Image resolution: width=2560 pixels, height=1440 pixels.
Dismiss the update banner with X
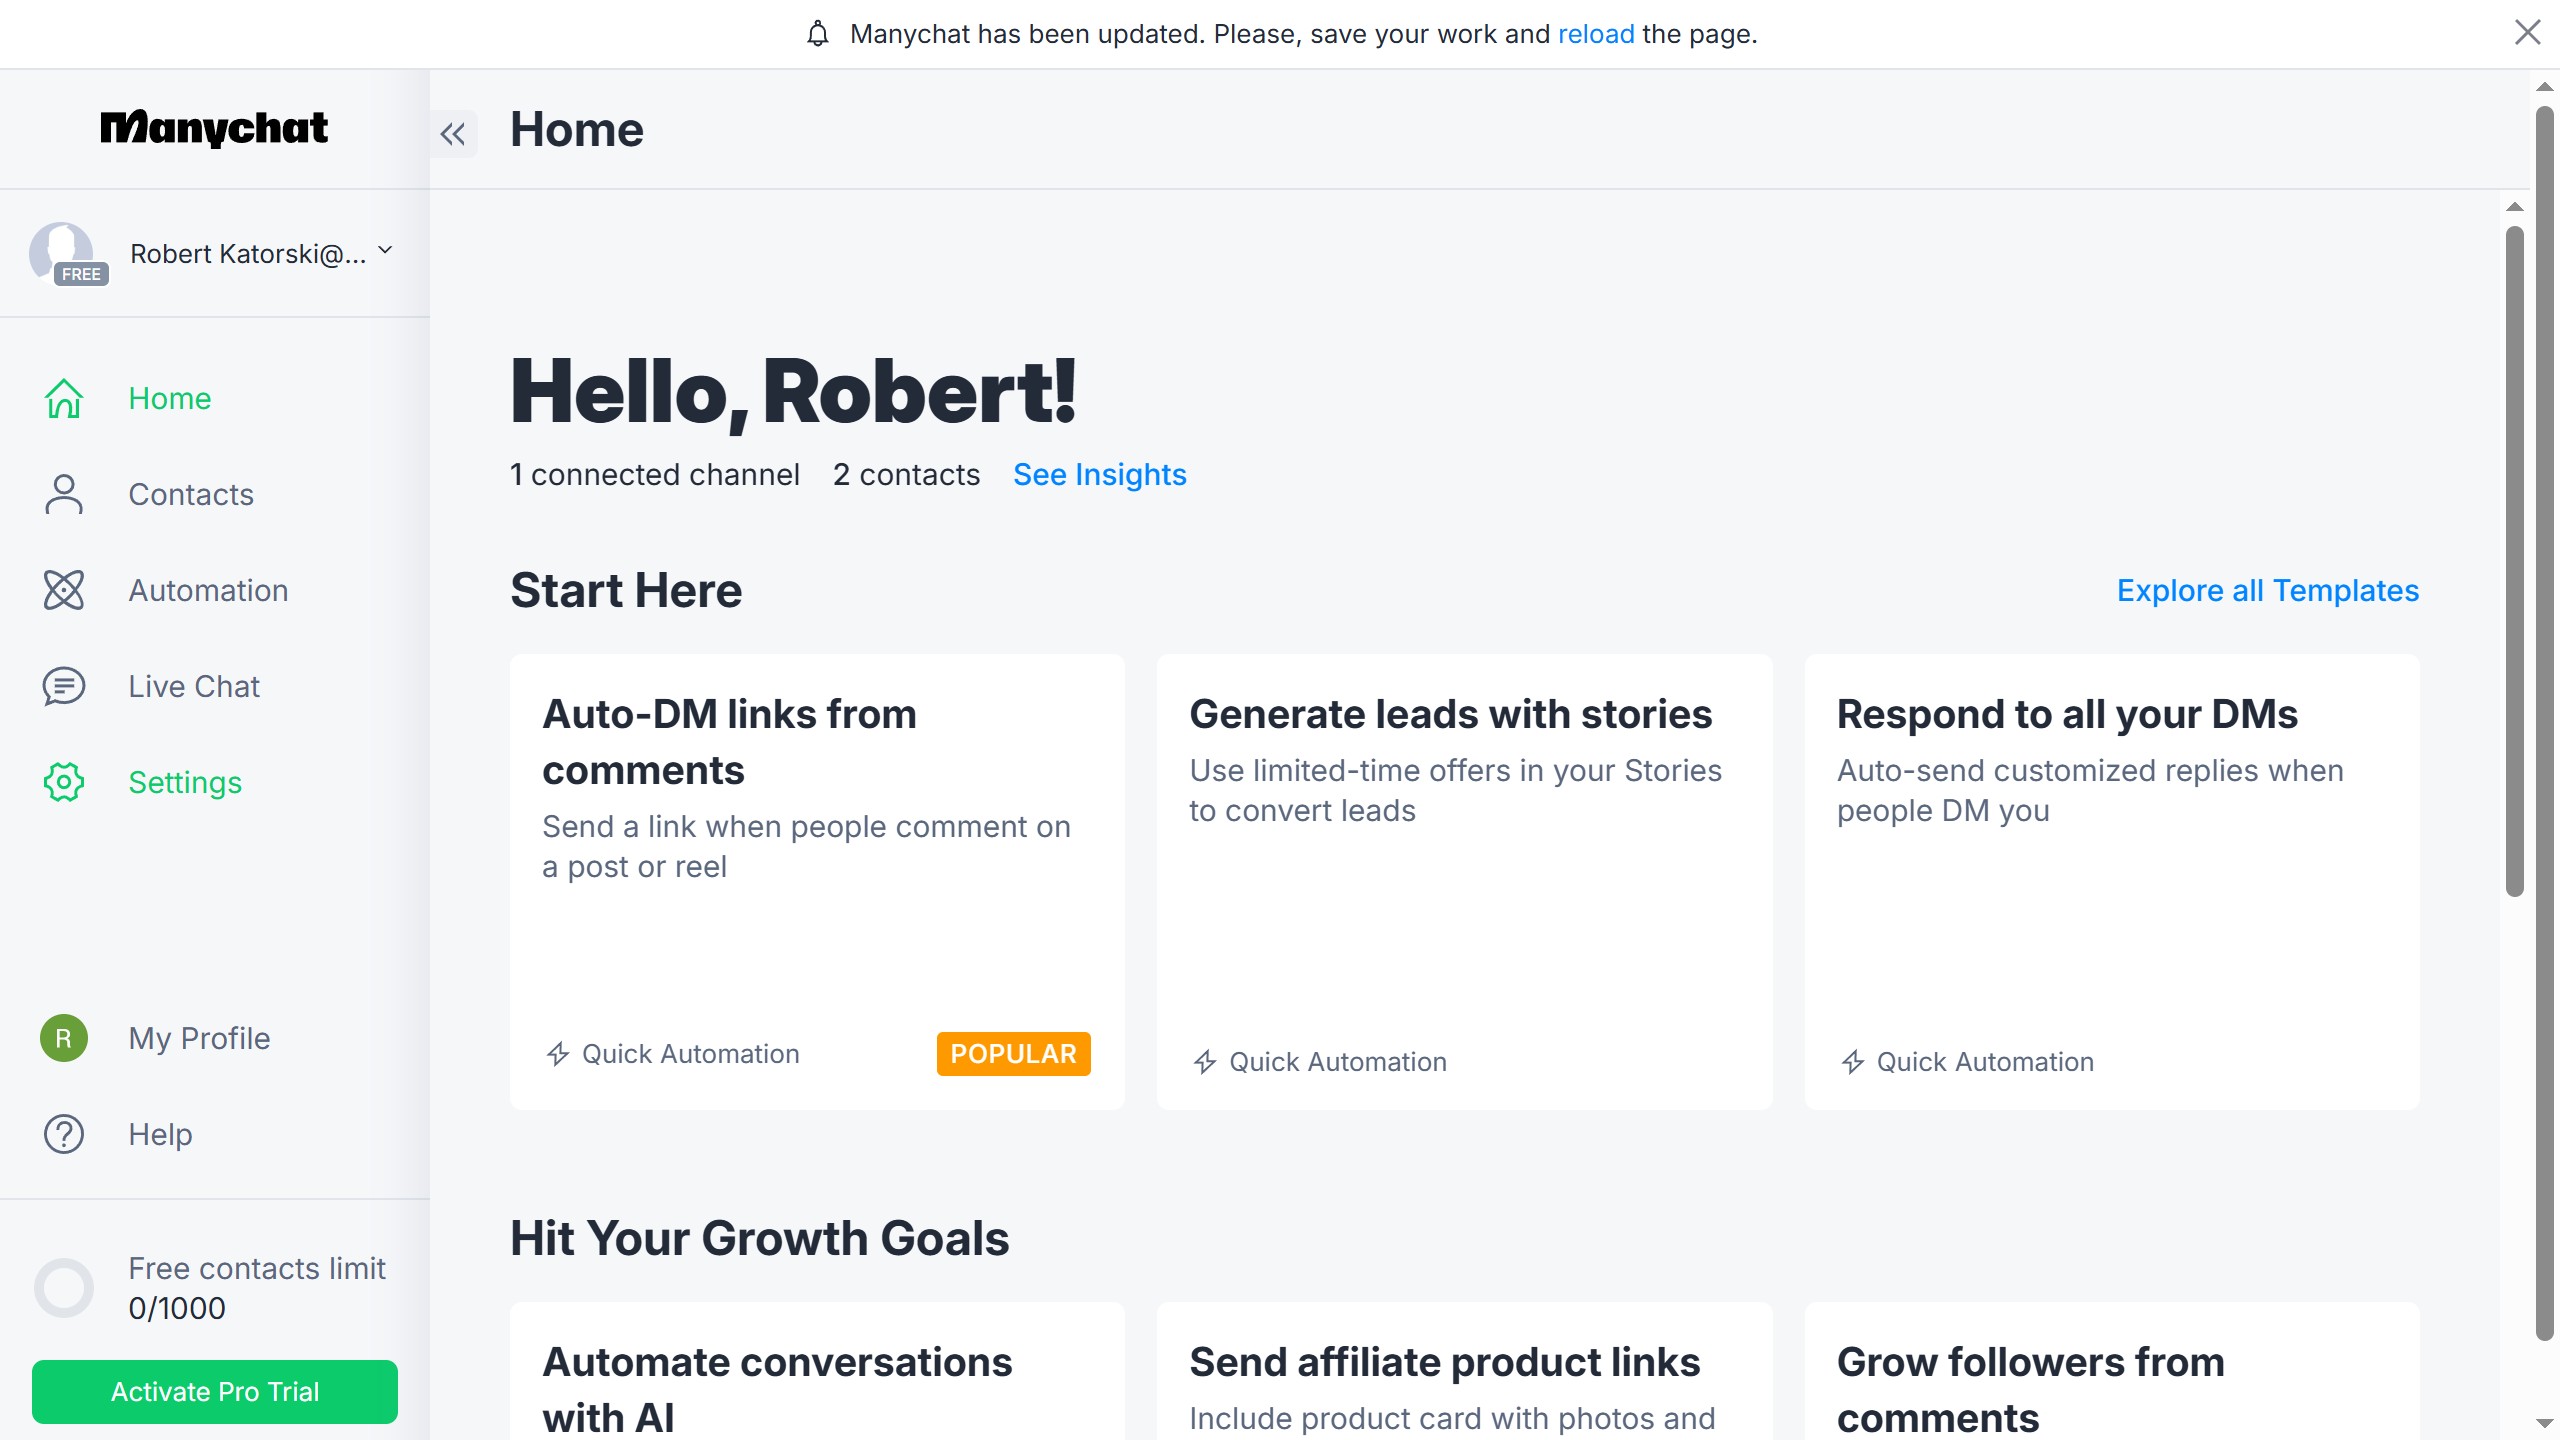click(x=2527, y=33)
